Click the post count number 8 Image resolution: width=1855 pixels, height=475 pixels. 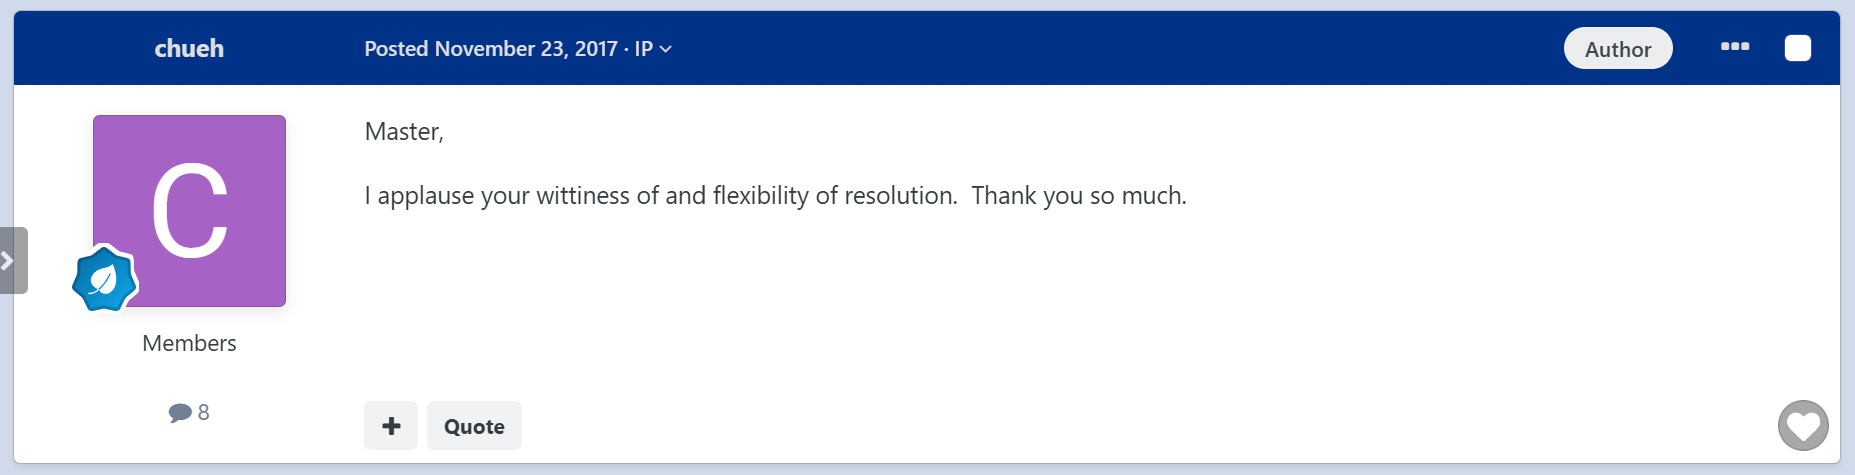coord(204,412)
